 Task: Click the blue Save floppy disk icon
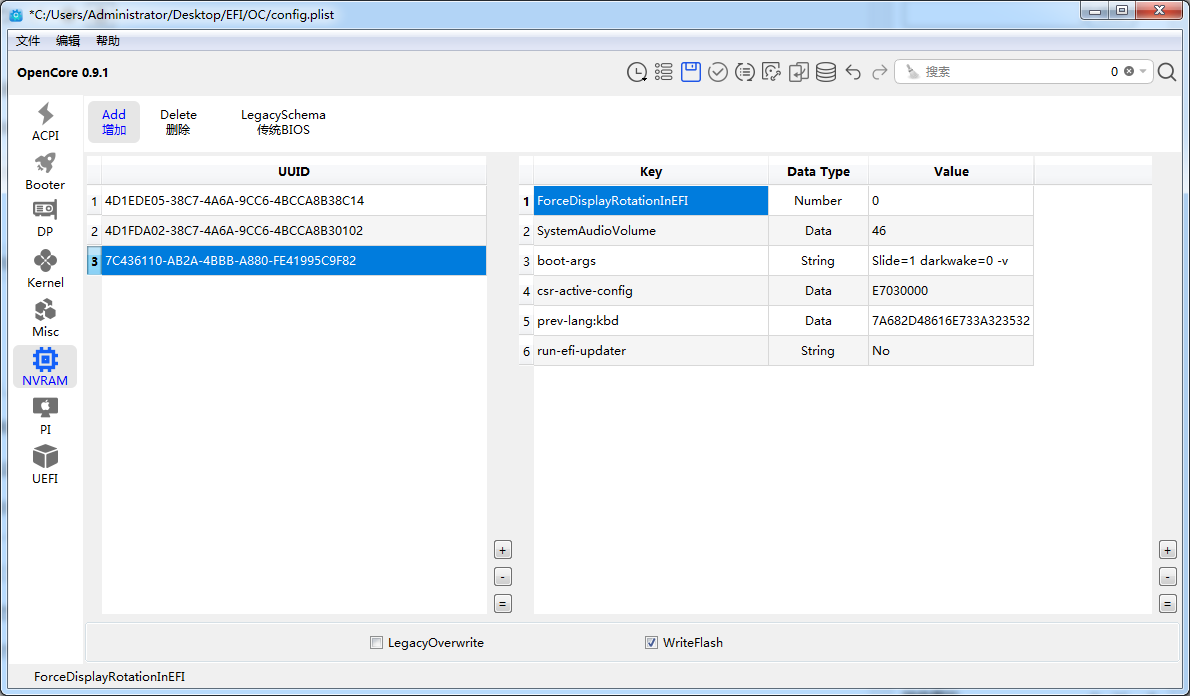click(691, 72)
